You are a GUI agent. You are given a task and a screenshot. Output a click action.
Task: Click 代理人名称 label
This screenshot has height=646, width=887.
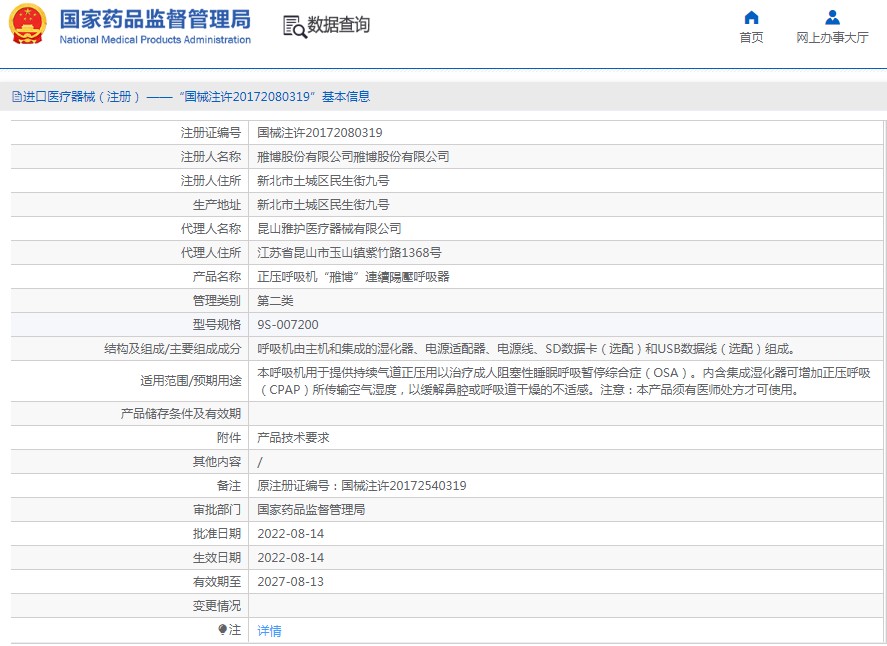pos(210,229)
